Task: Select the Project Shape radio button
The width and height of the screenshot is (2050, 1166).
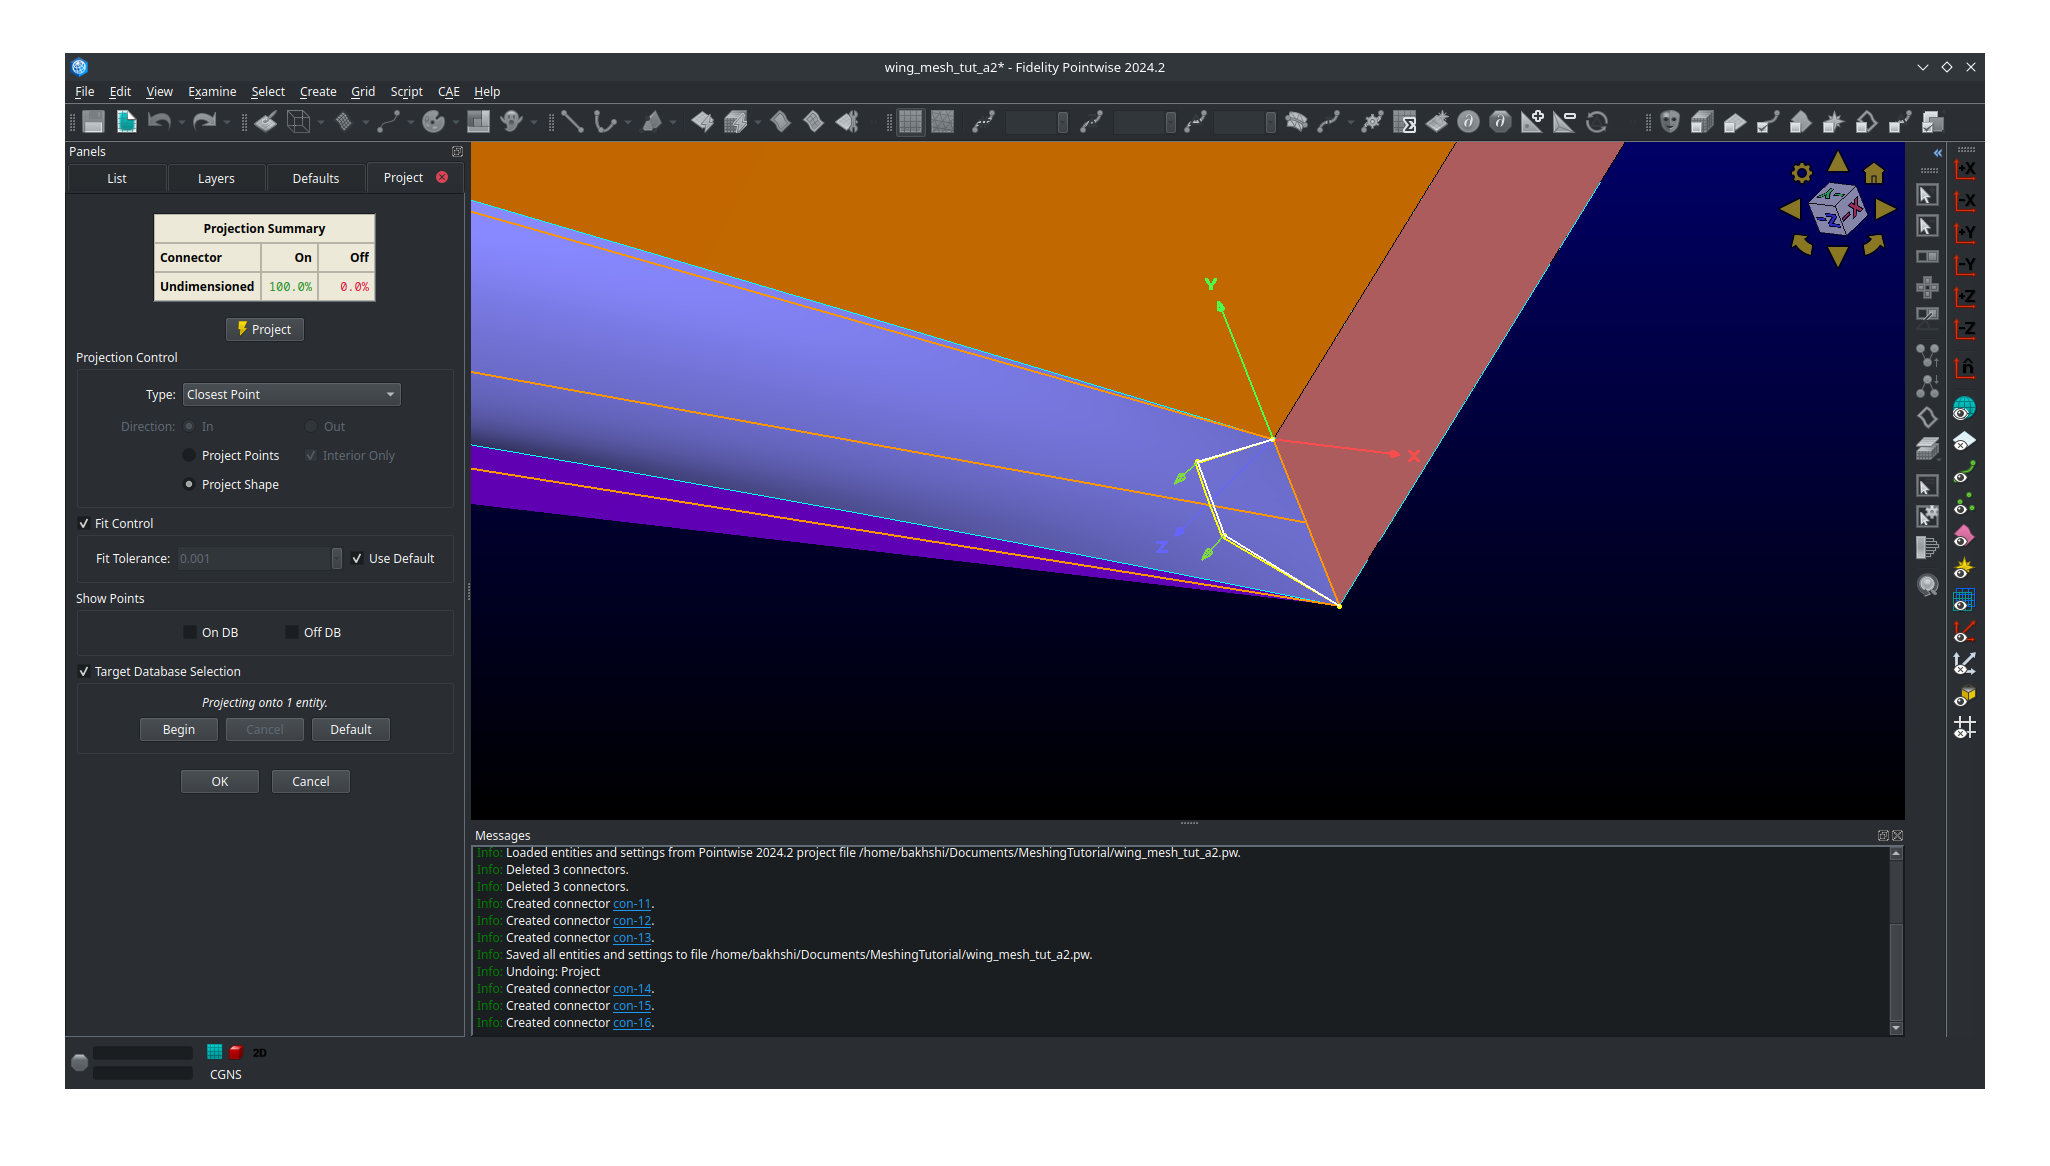Action: pyautogui.click(x=189, y=484)
